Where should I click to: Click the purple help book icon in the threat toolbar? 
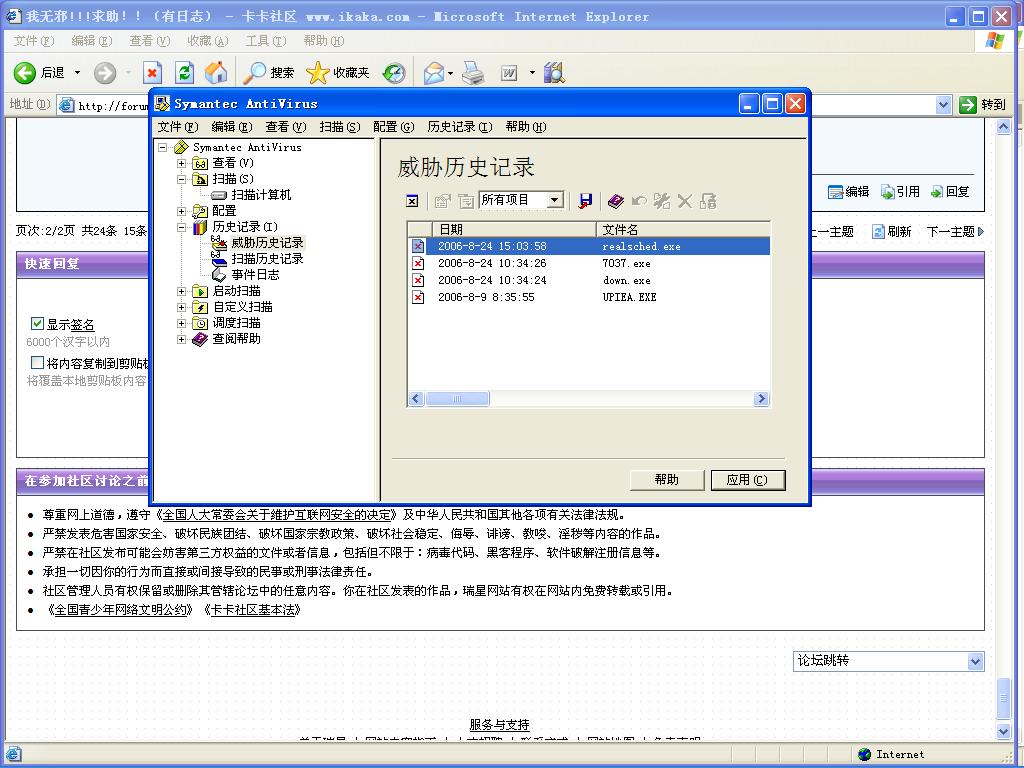click(x=615, y=201)
